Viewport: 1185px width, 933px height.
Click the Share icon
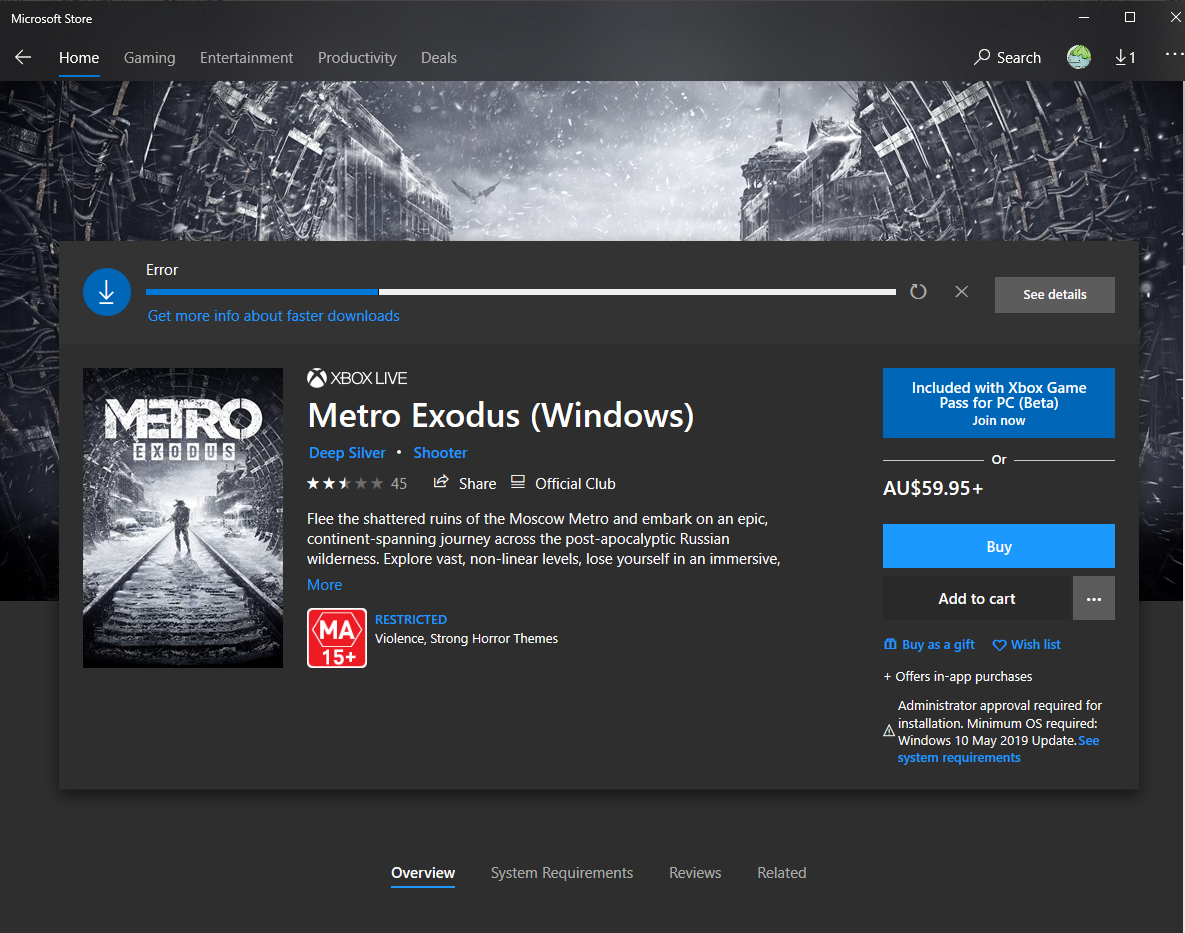point(441,482)
